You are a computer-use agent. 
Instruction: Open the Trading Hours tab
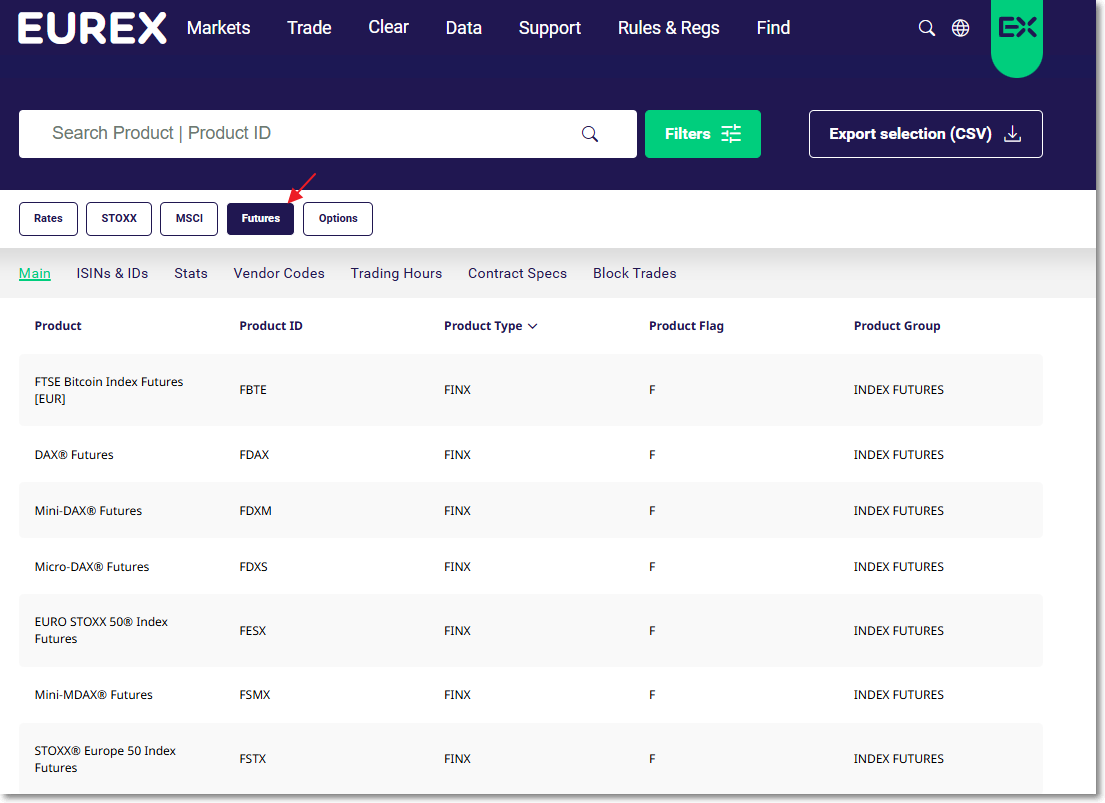point(396,273)
